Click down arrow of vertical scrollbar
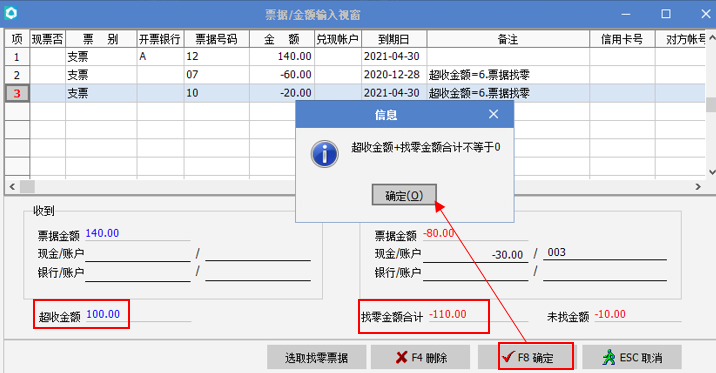716x373 pixels. tap(711, 172)
